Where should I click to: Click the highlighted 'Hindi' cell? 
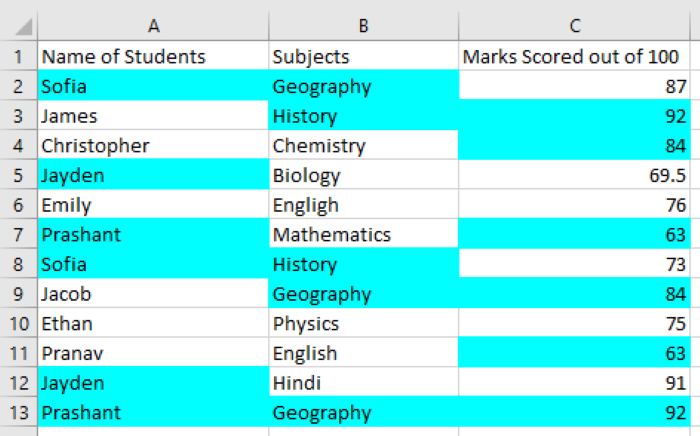point(363,383)
